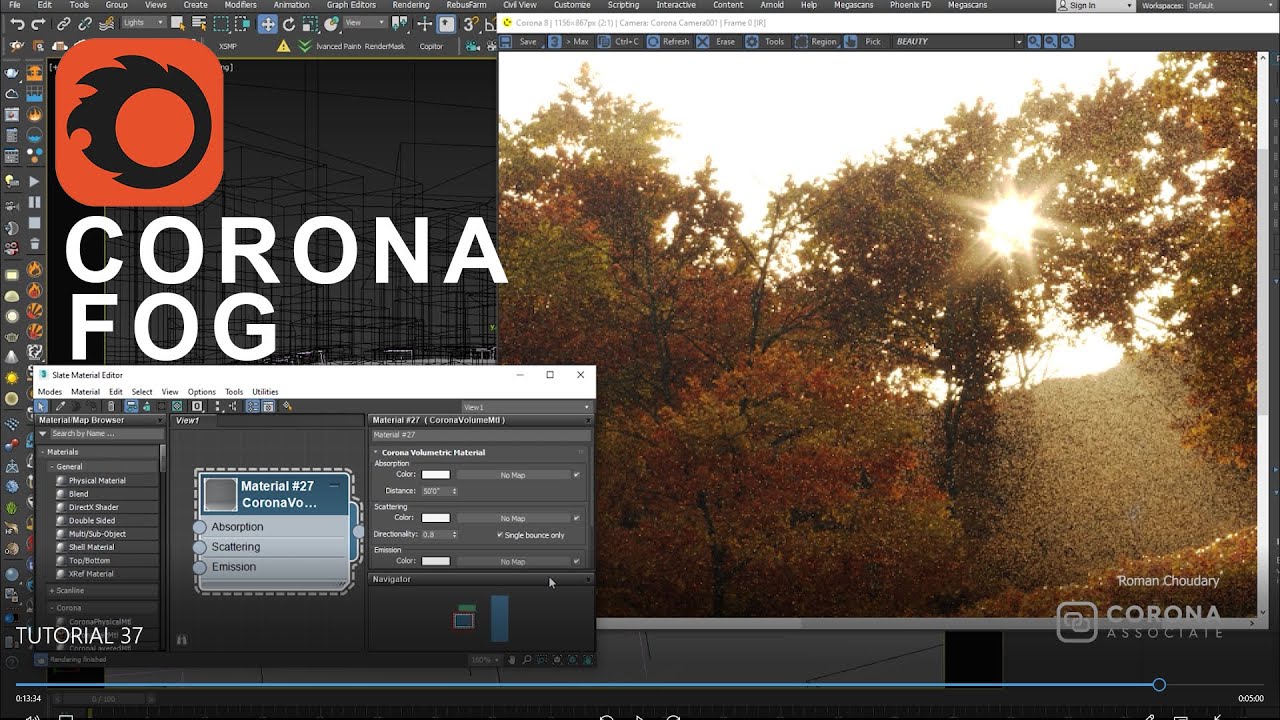Screen dimensions: 1280x720
Task: Click the Undo arrow in main toolbar
Action: [17, 24]
